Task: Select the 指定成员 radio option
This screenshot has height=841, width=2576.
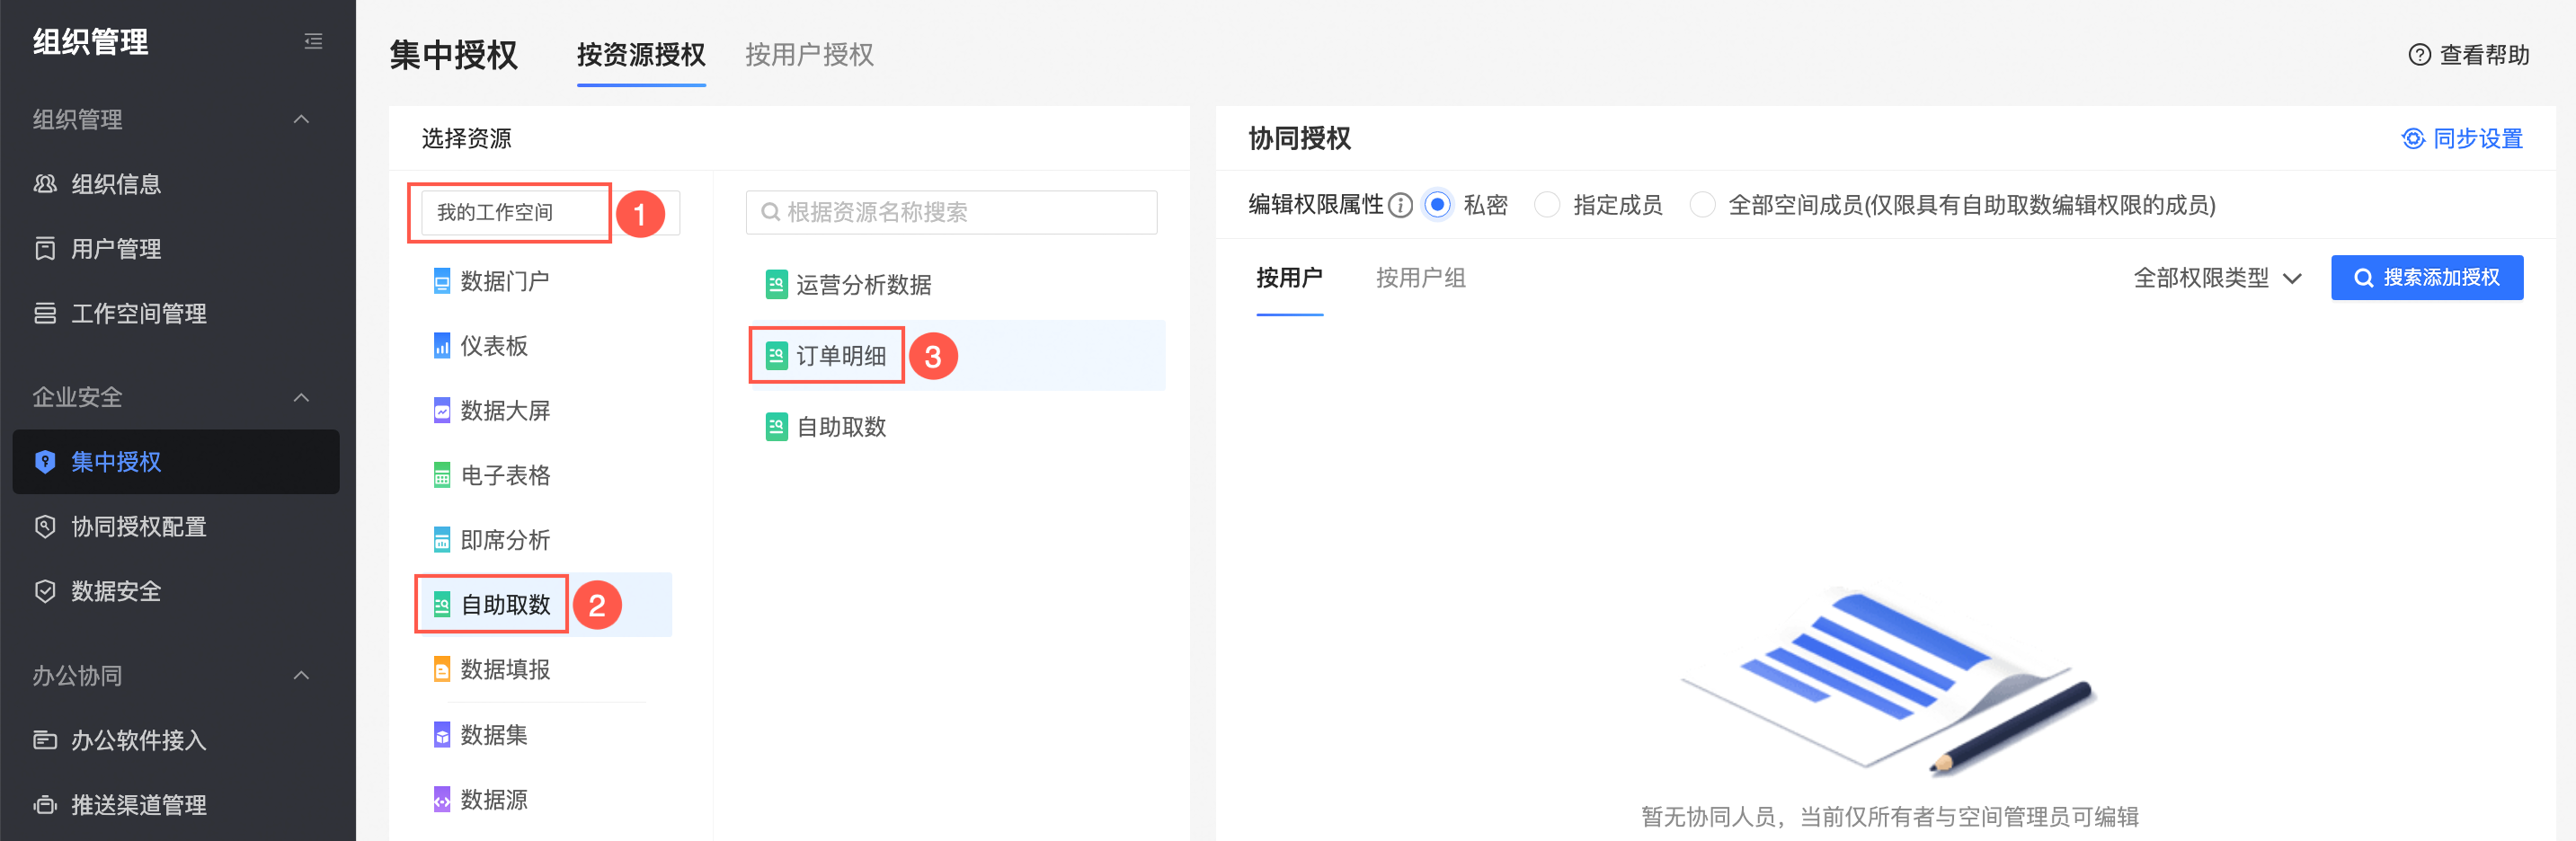Action: tap(1546, 205)
